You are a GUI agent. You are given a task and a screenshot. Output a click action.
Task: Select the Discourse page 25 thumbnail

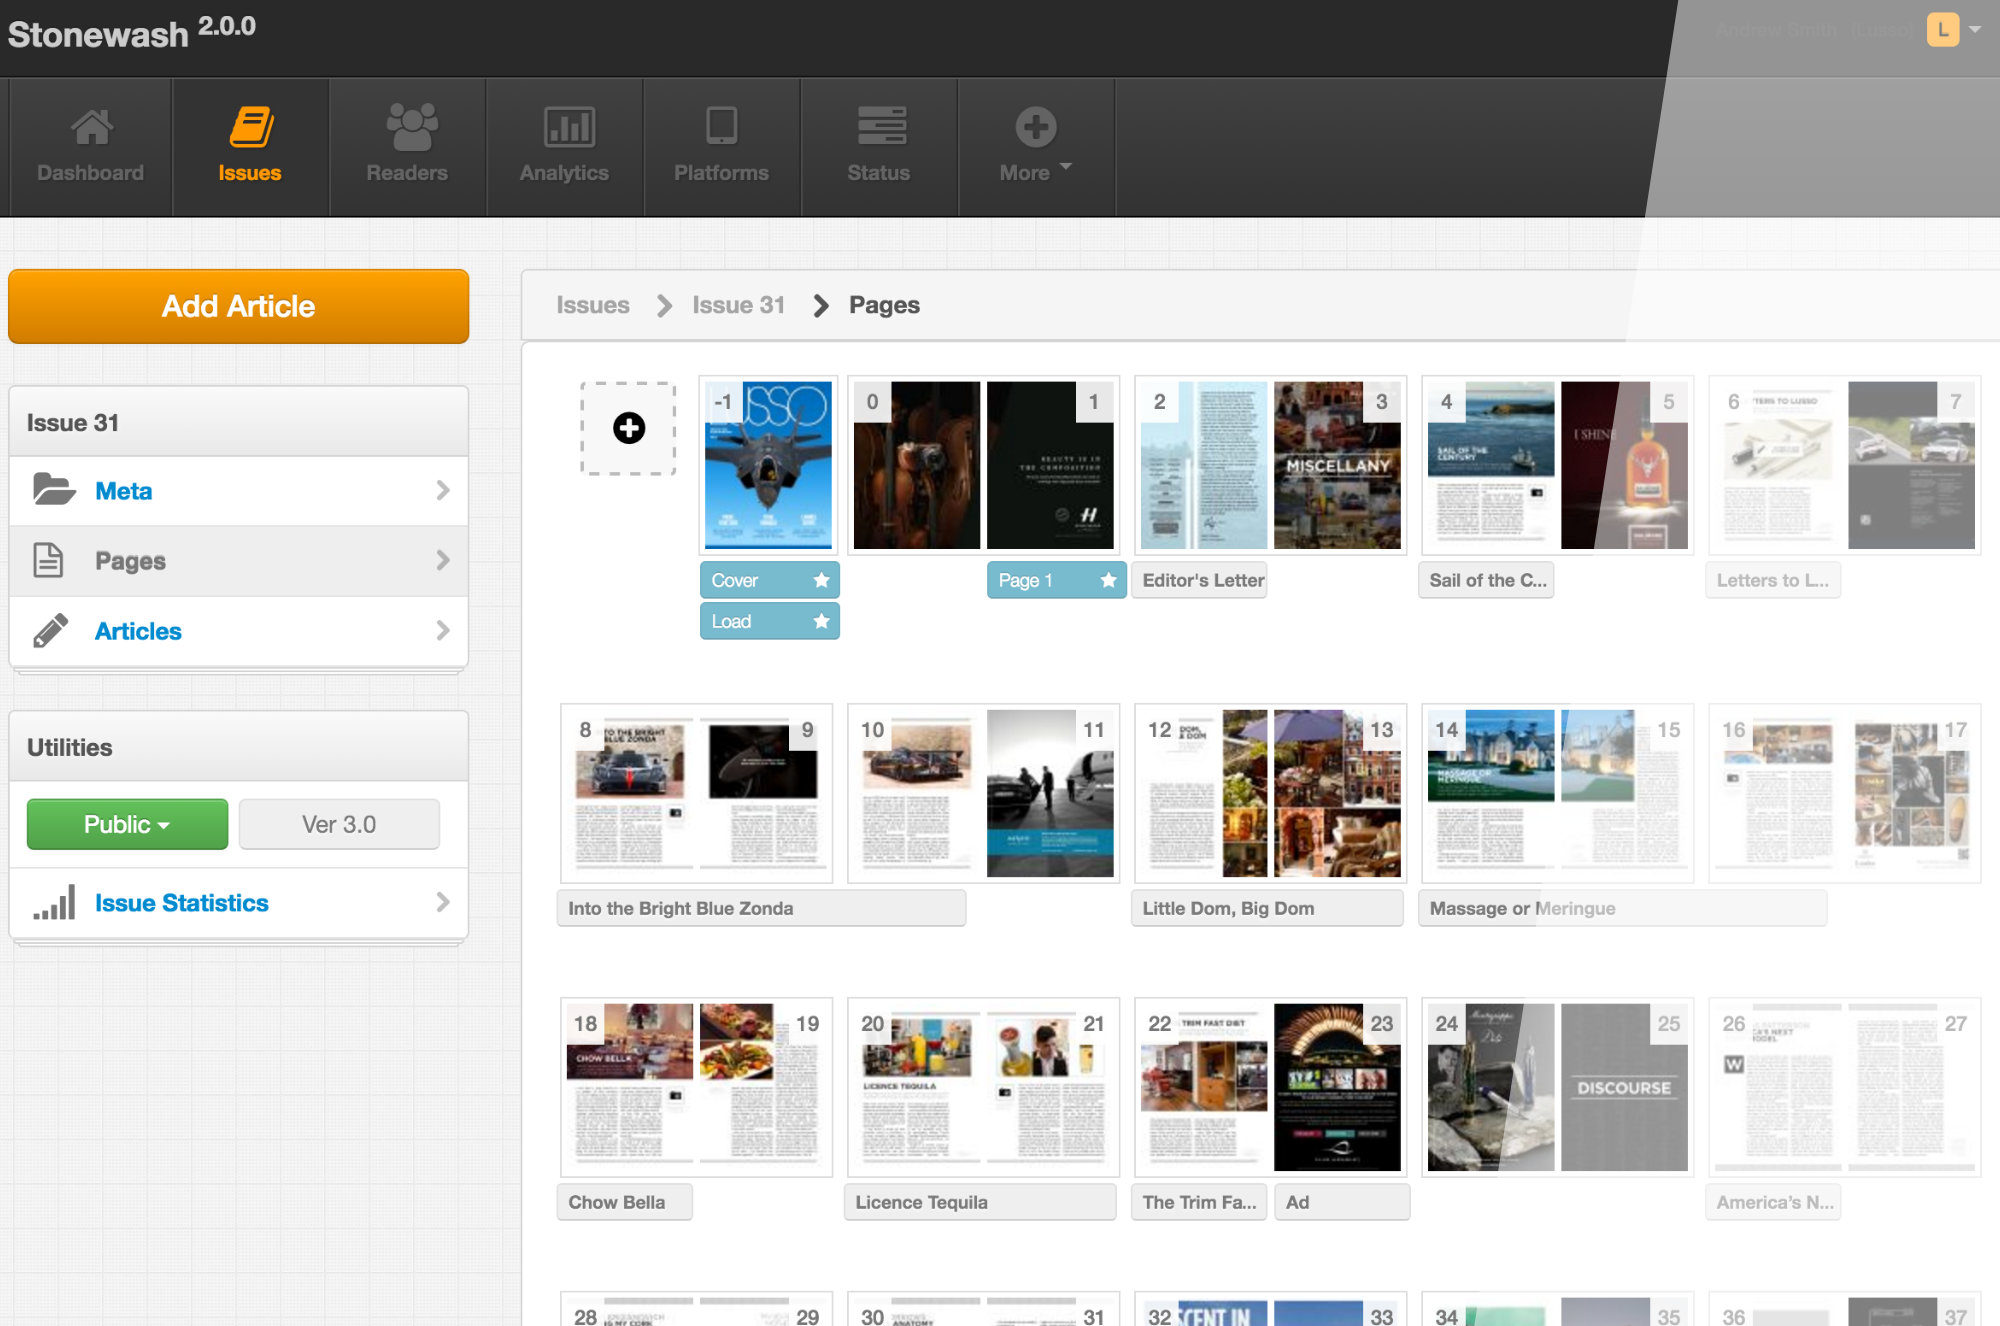1624,1087
